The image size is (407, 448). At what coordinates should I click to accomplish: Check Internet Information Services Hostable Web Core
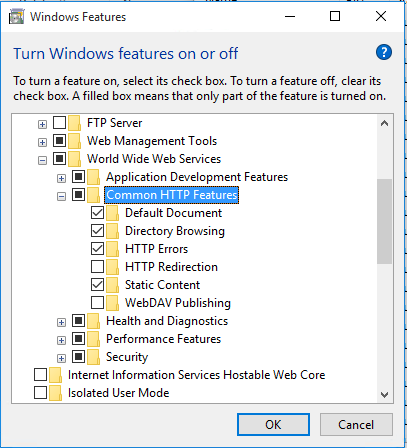point(40,375)
